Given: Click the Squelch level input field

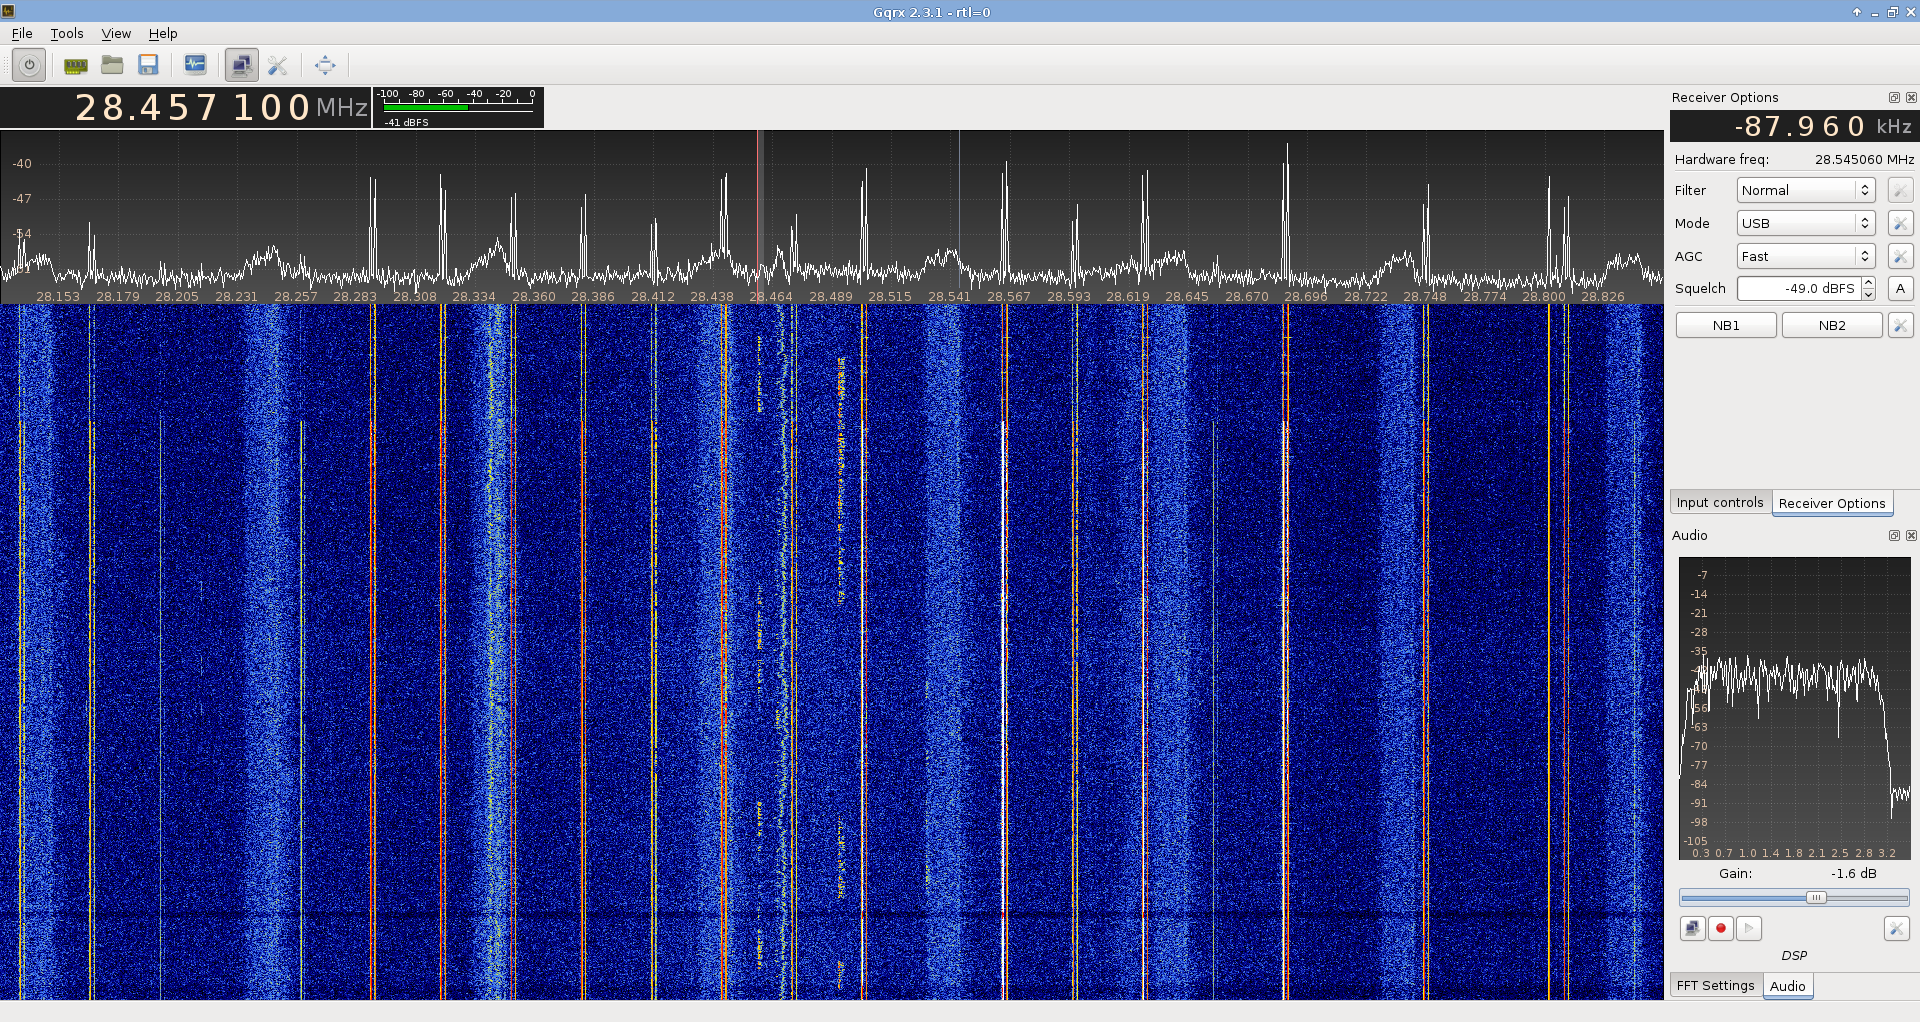Looking at the screenshot, I should (1798, 288).
